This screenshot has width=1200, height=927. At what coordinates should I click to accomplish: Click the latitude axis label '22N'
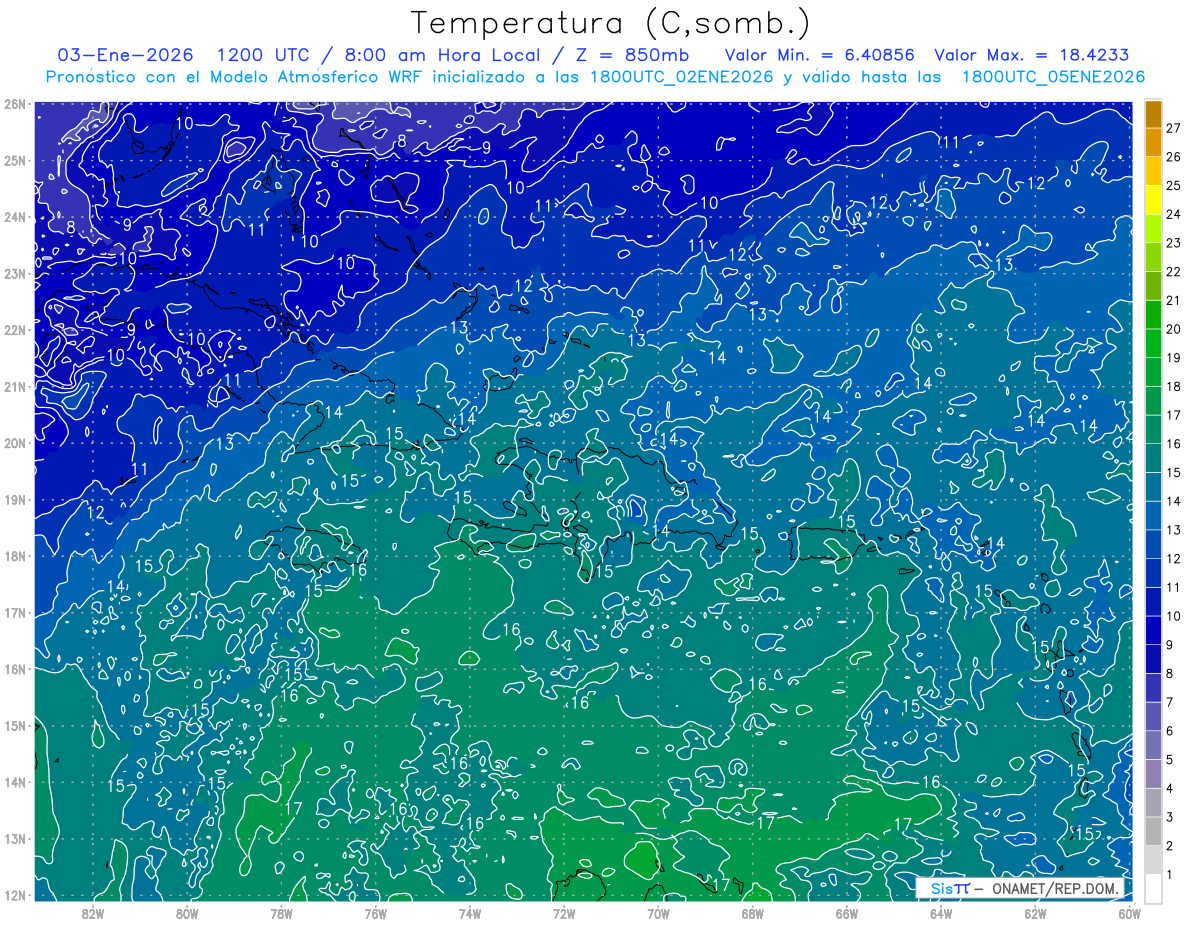(x=15, y=330)
